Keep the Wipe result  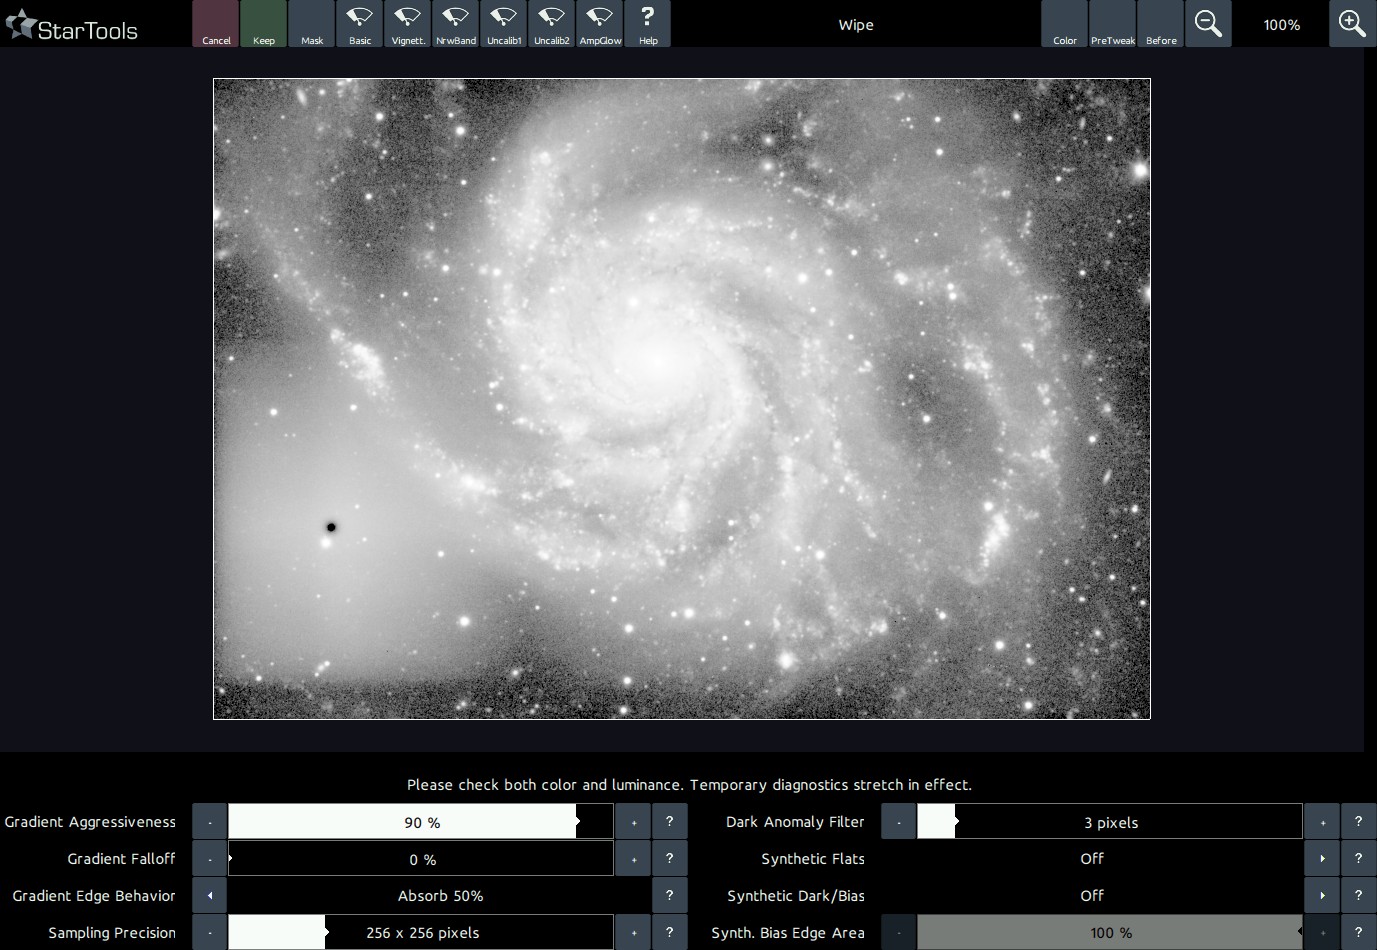tap(264, 24)
